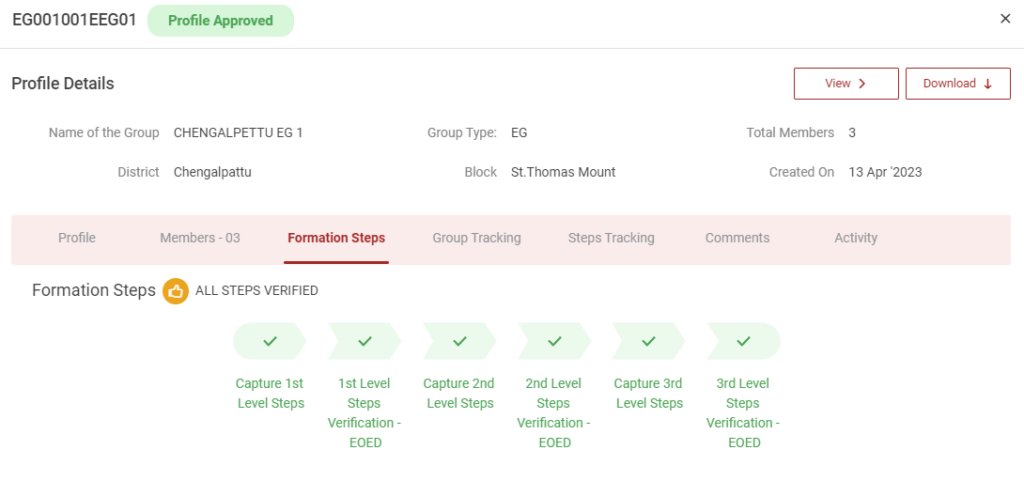The image size is (1024, 481).
Task: Select the Formation Steps tab
Action: point(336,238)
